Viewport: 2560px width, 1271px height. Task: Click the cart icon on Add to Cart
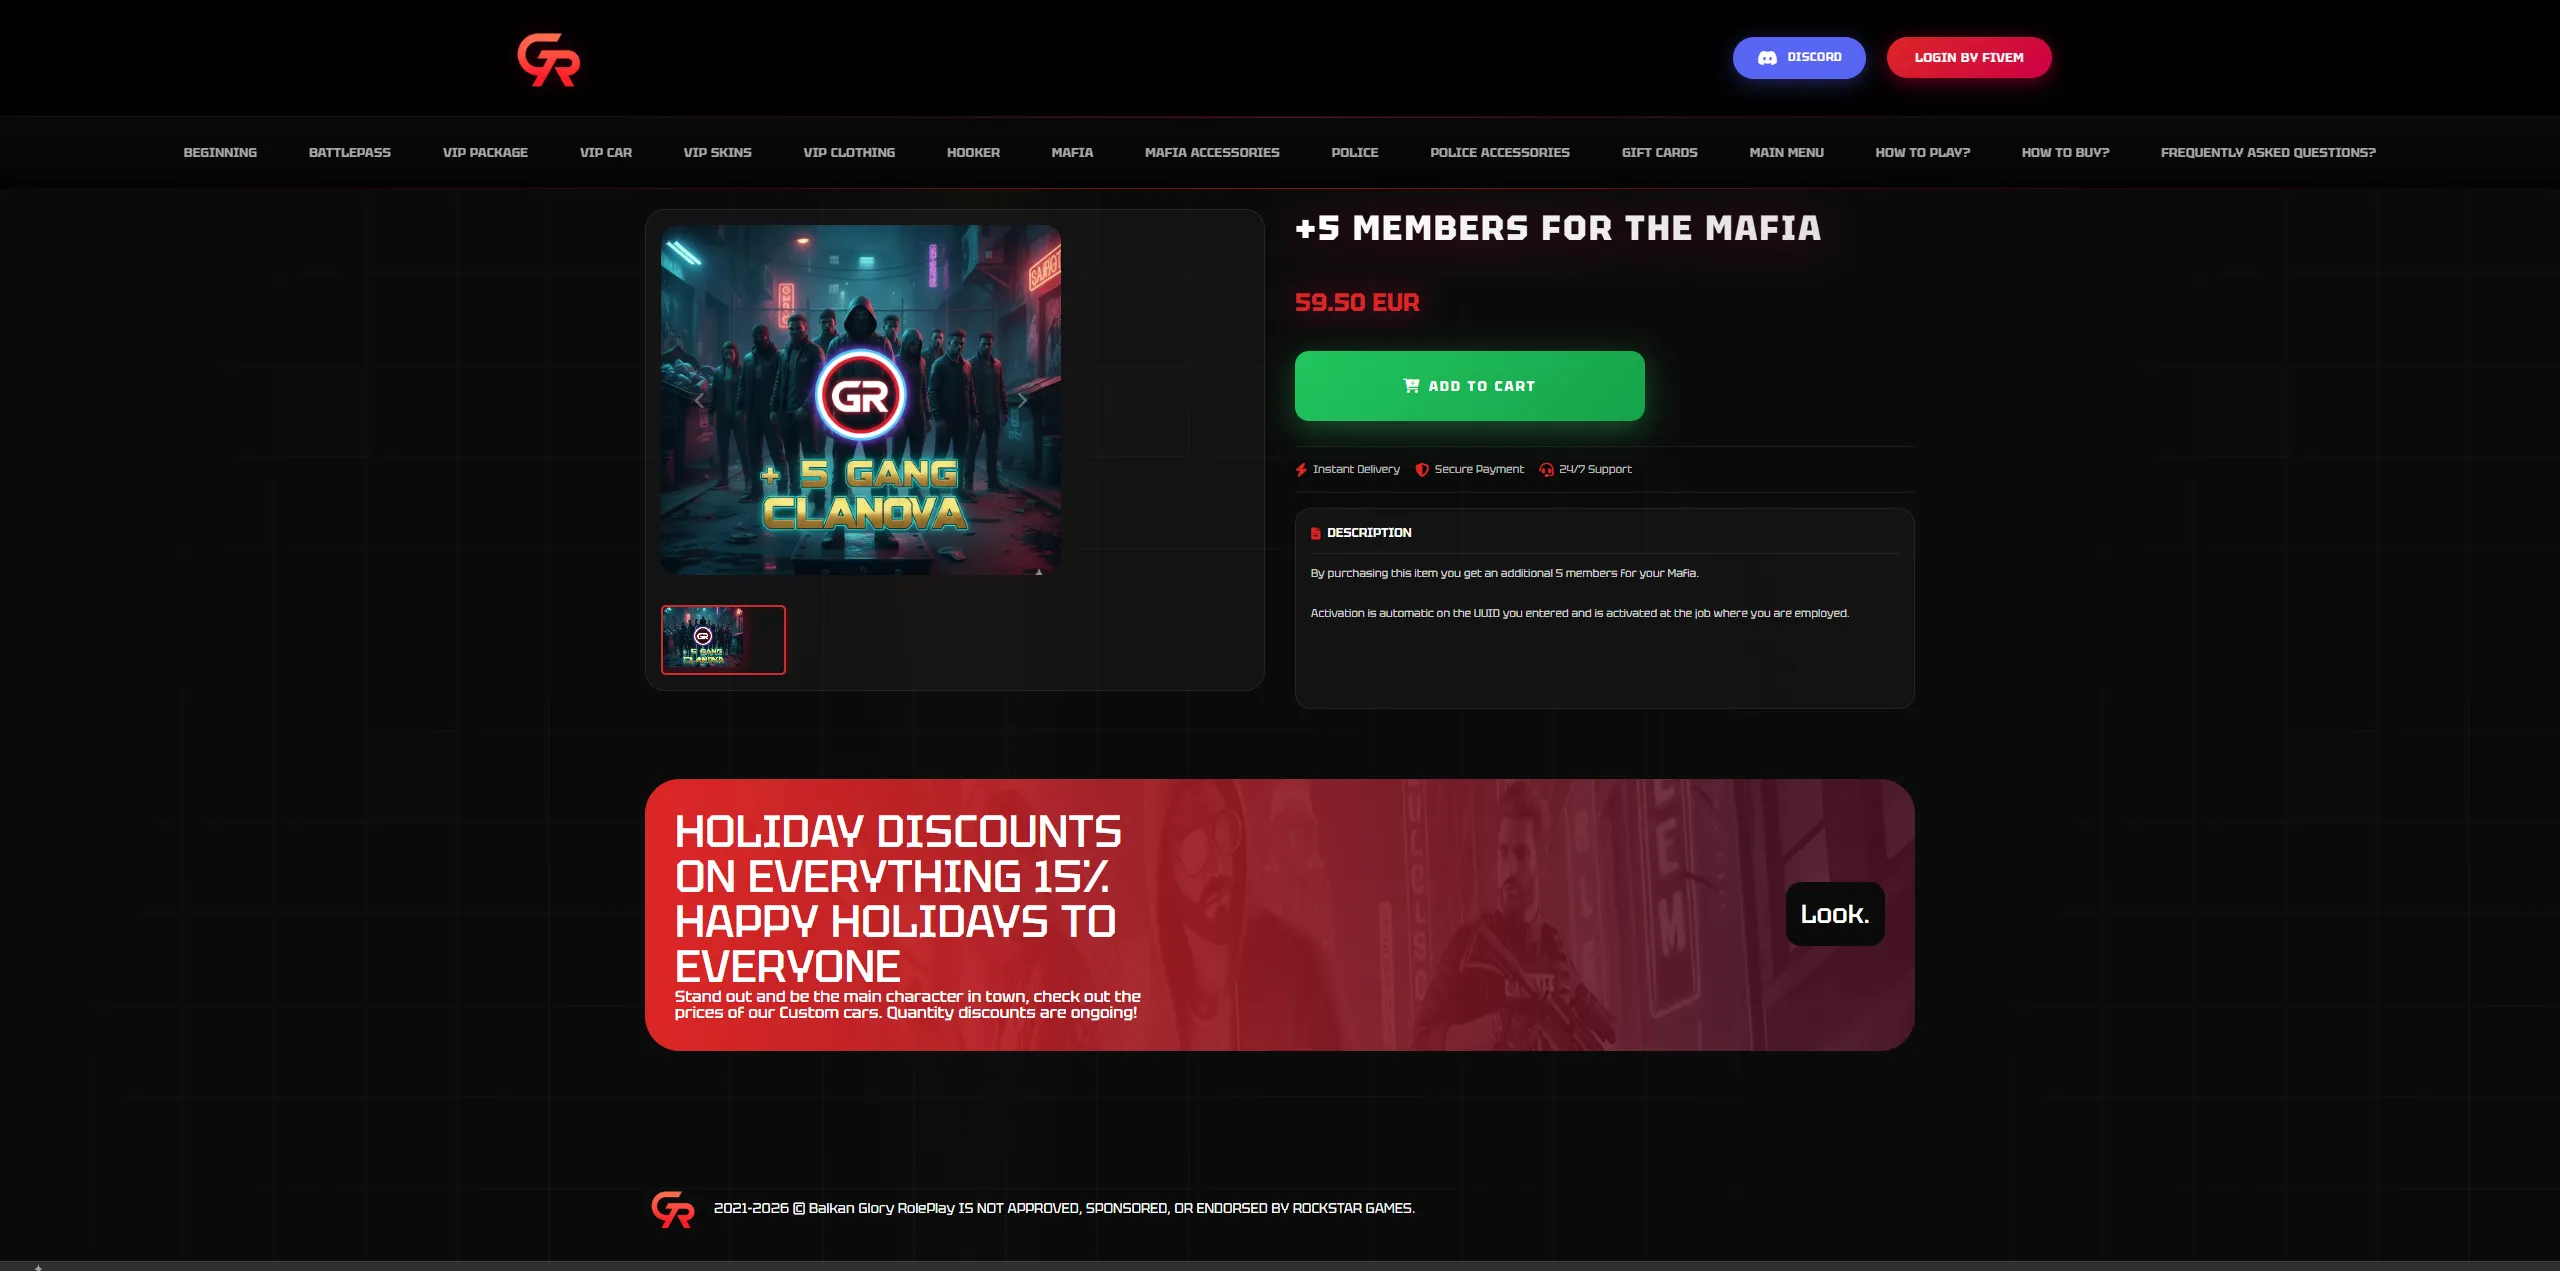point(1411,386)
